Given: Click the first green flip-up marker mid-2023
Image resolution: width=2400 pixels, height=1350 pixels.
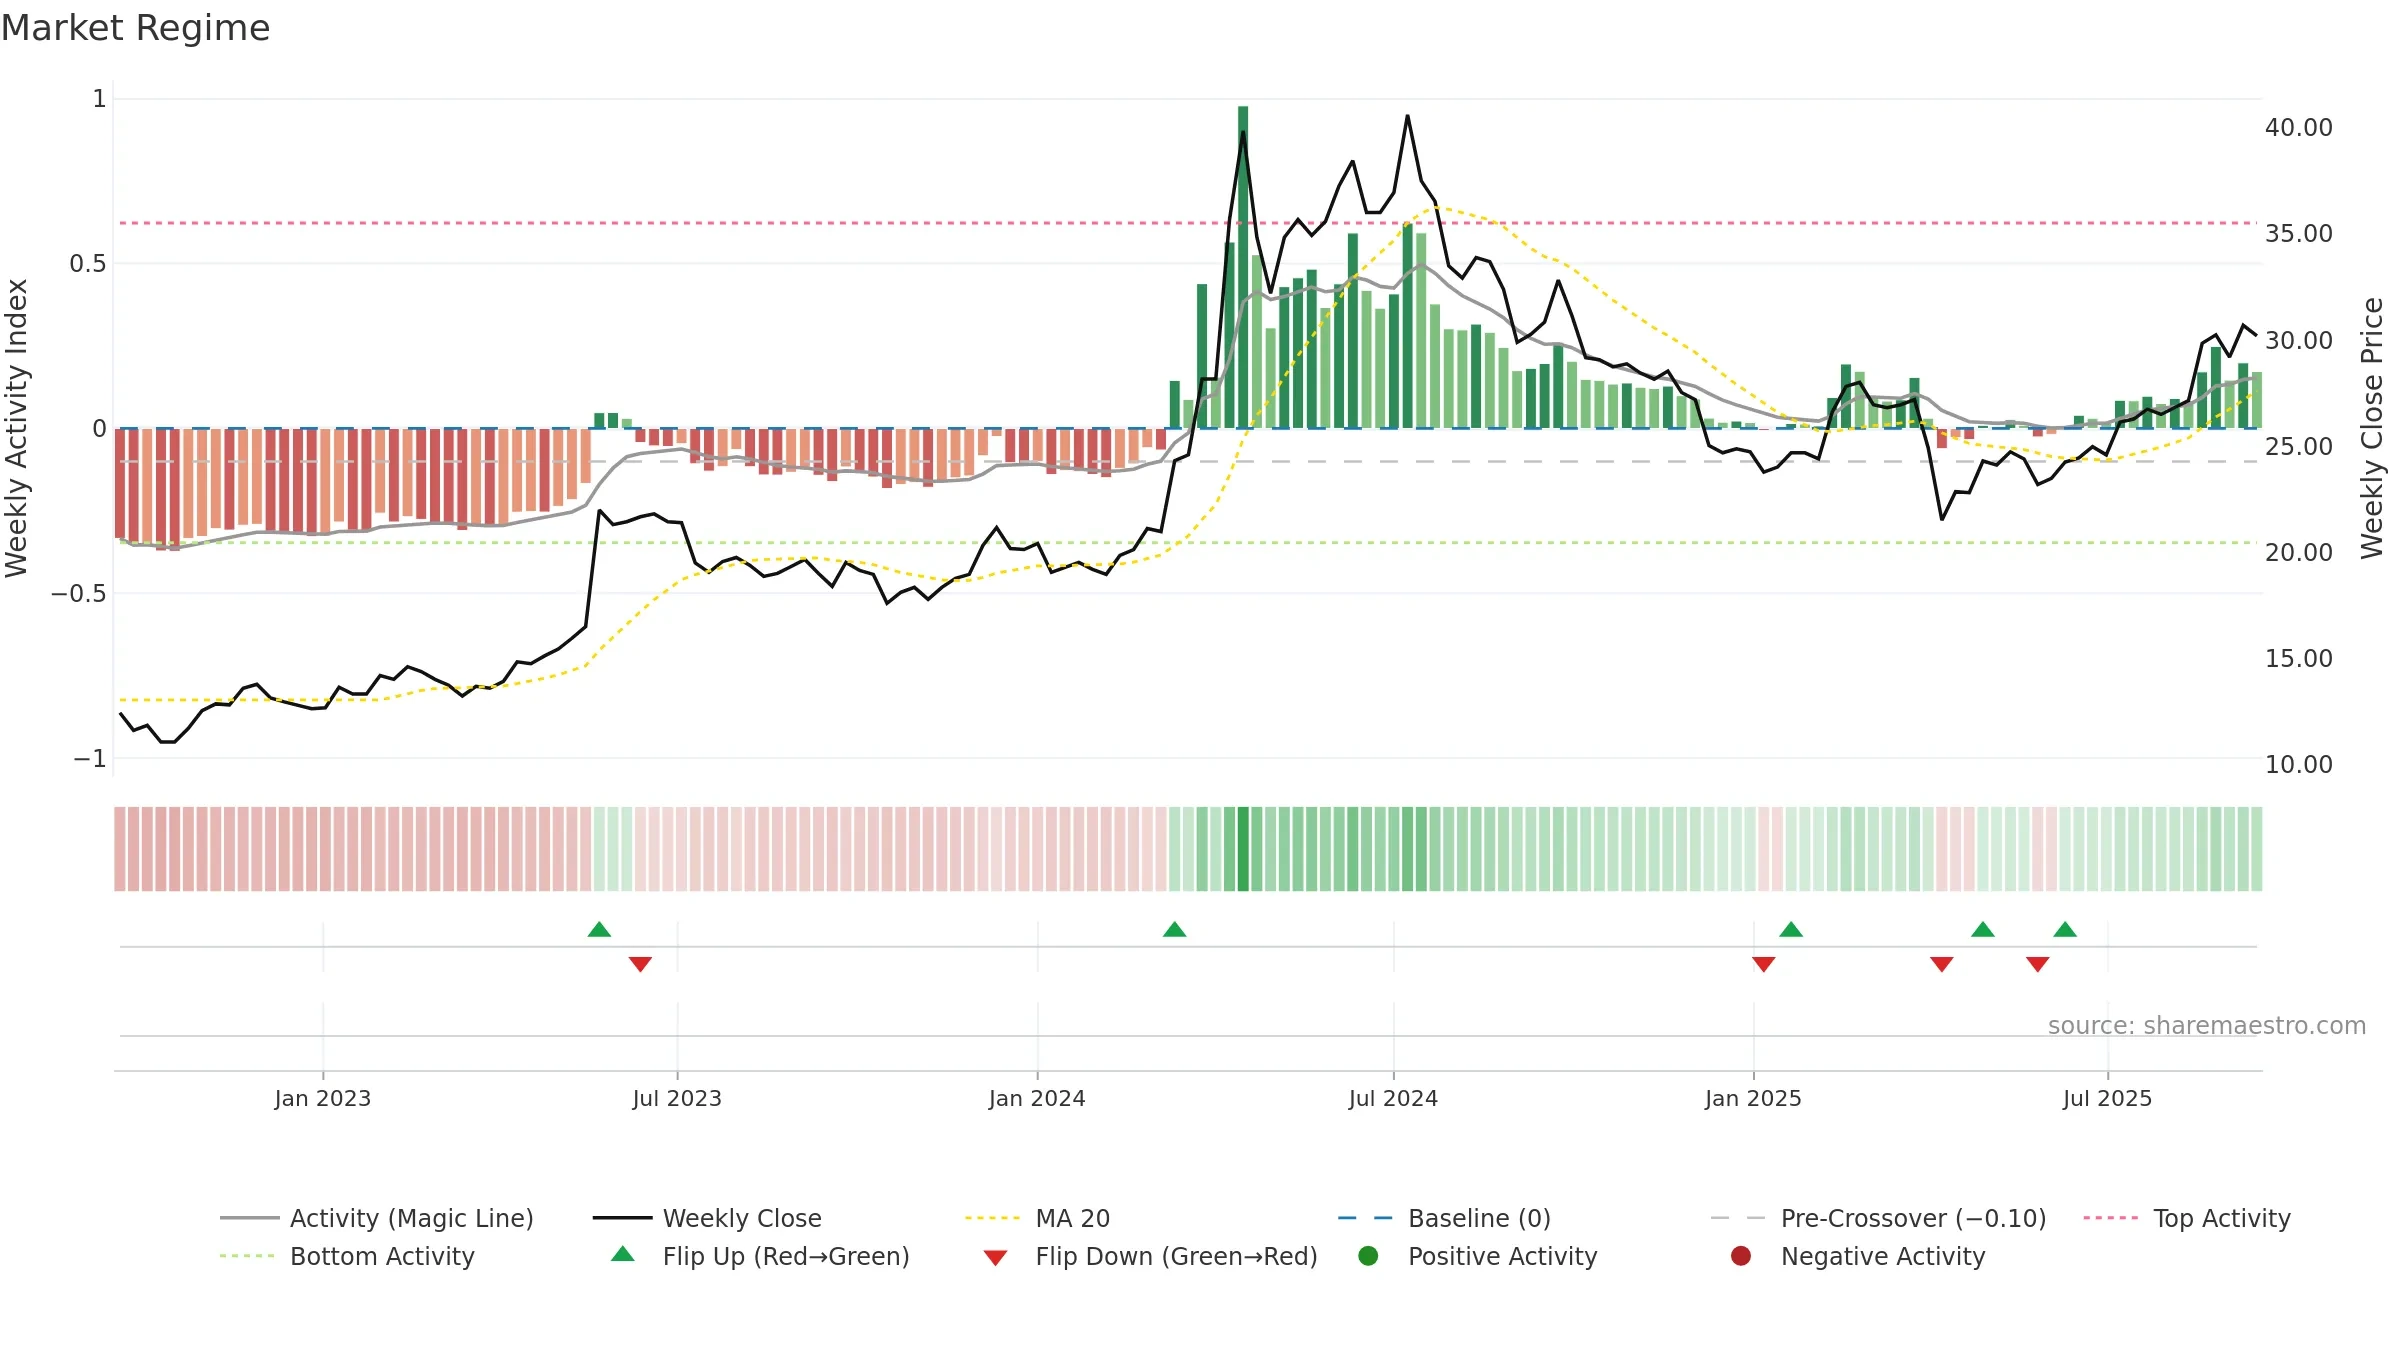Looking at the screenshot, I should 599,929.
